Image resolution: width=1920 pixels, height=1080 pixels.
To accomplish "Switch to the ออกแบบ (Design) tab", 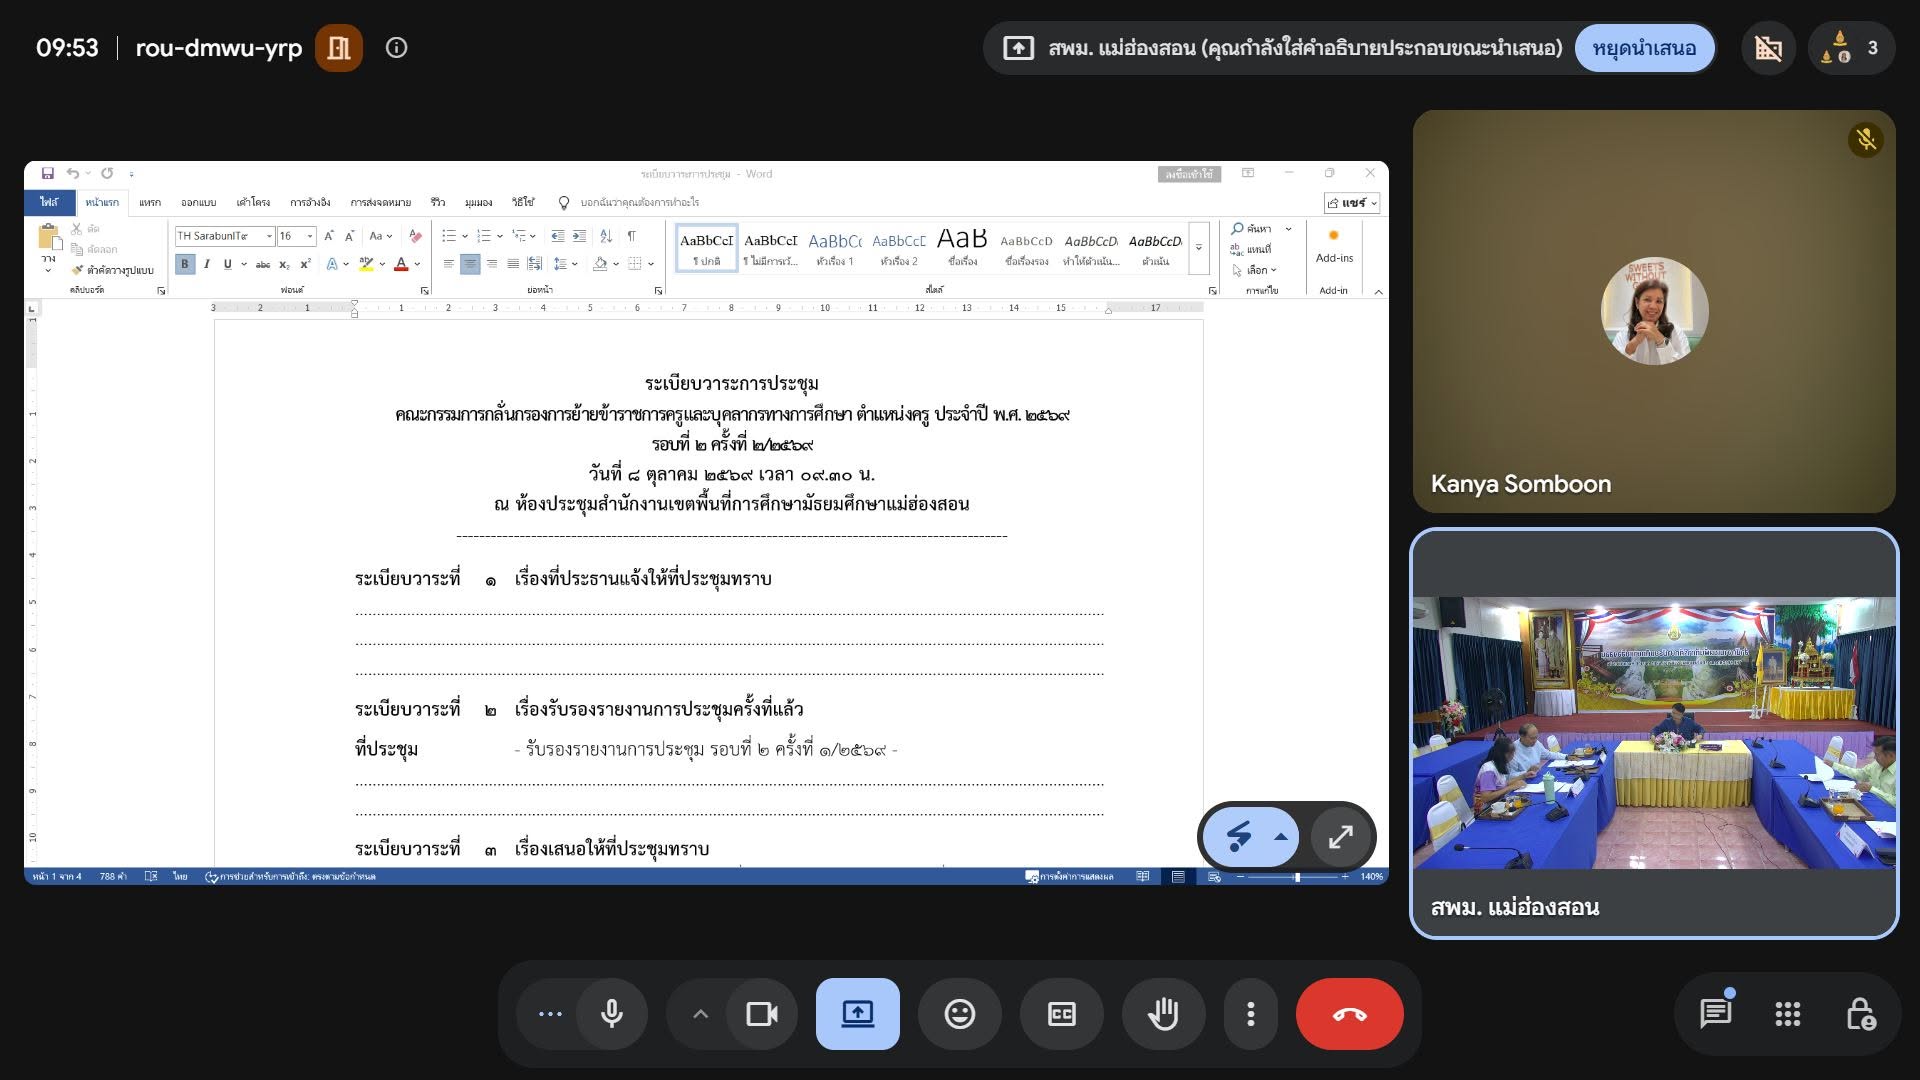I will [x=199, y=202].
